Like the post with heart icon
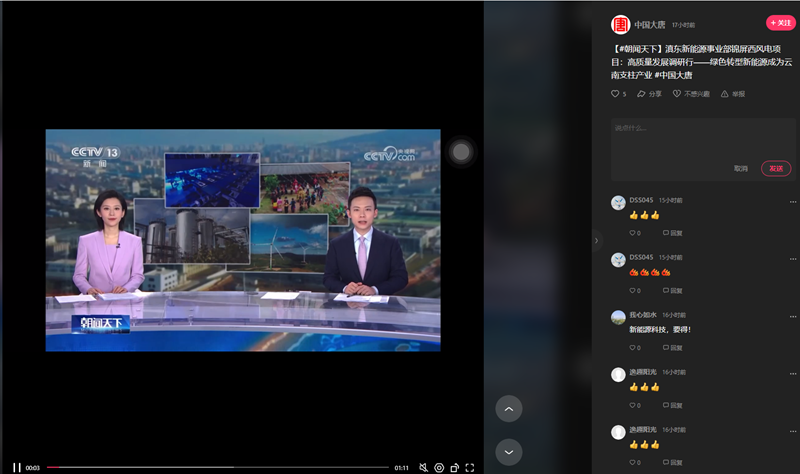 tap(616, 94)
